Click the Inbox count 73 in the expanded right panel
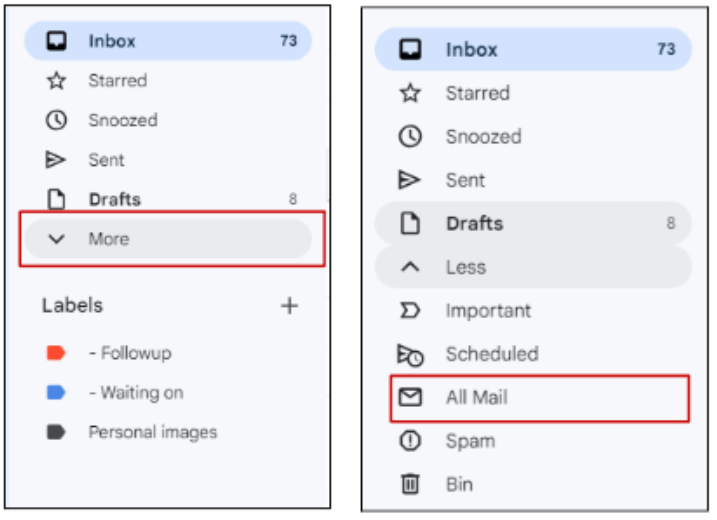Viewport: 717px width, 520px height. click(x=666, y=49)
